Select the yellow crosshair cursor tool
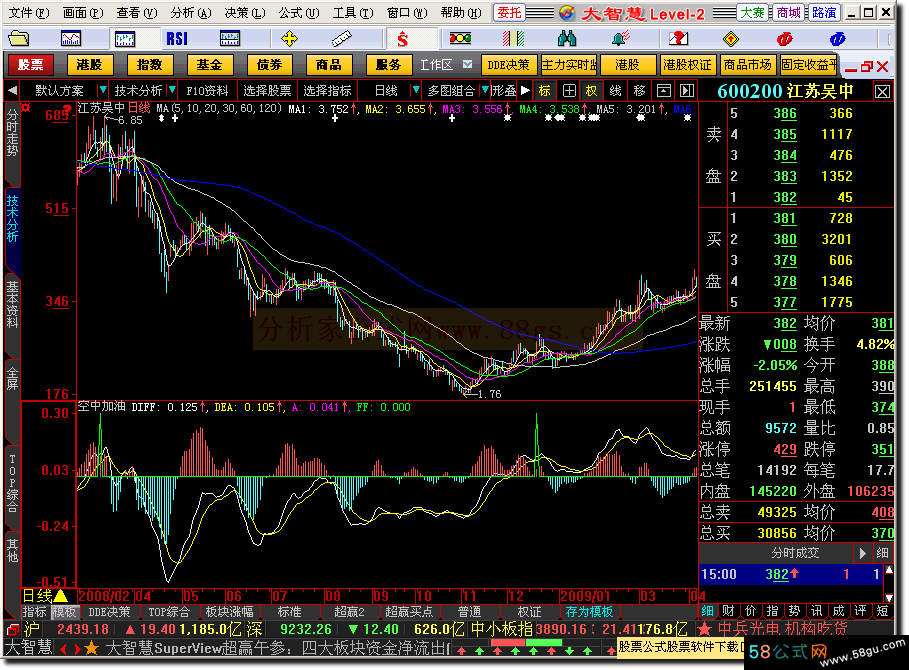 point(289,39)
